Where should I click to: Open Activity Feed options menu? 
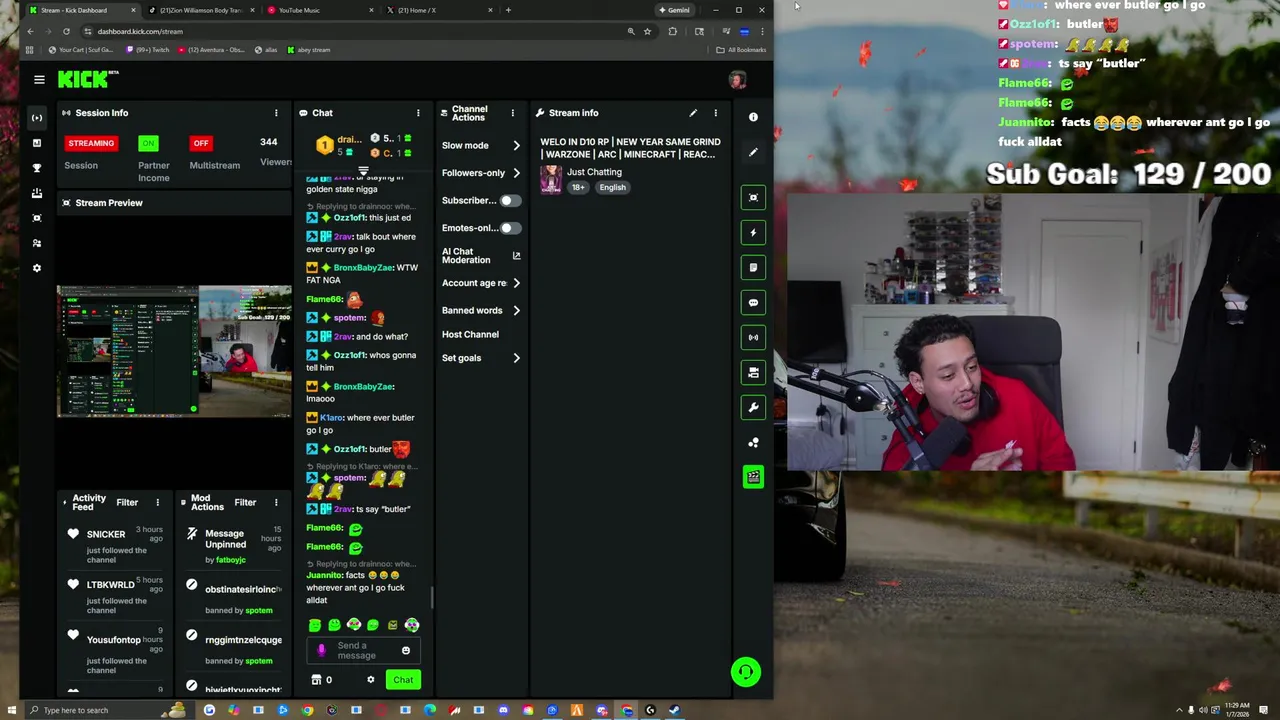coord(157,503)
